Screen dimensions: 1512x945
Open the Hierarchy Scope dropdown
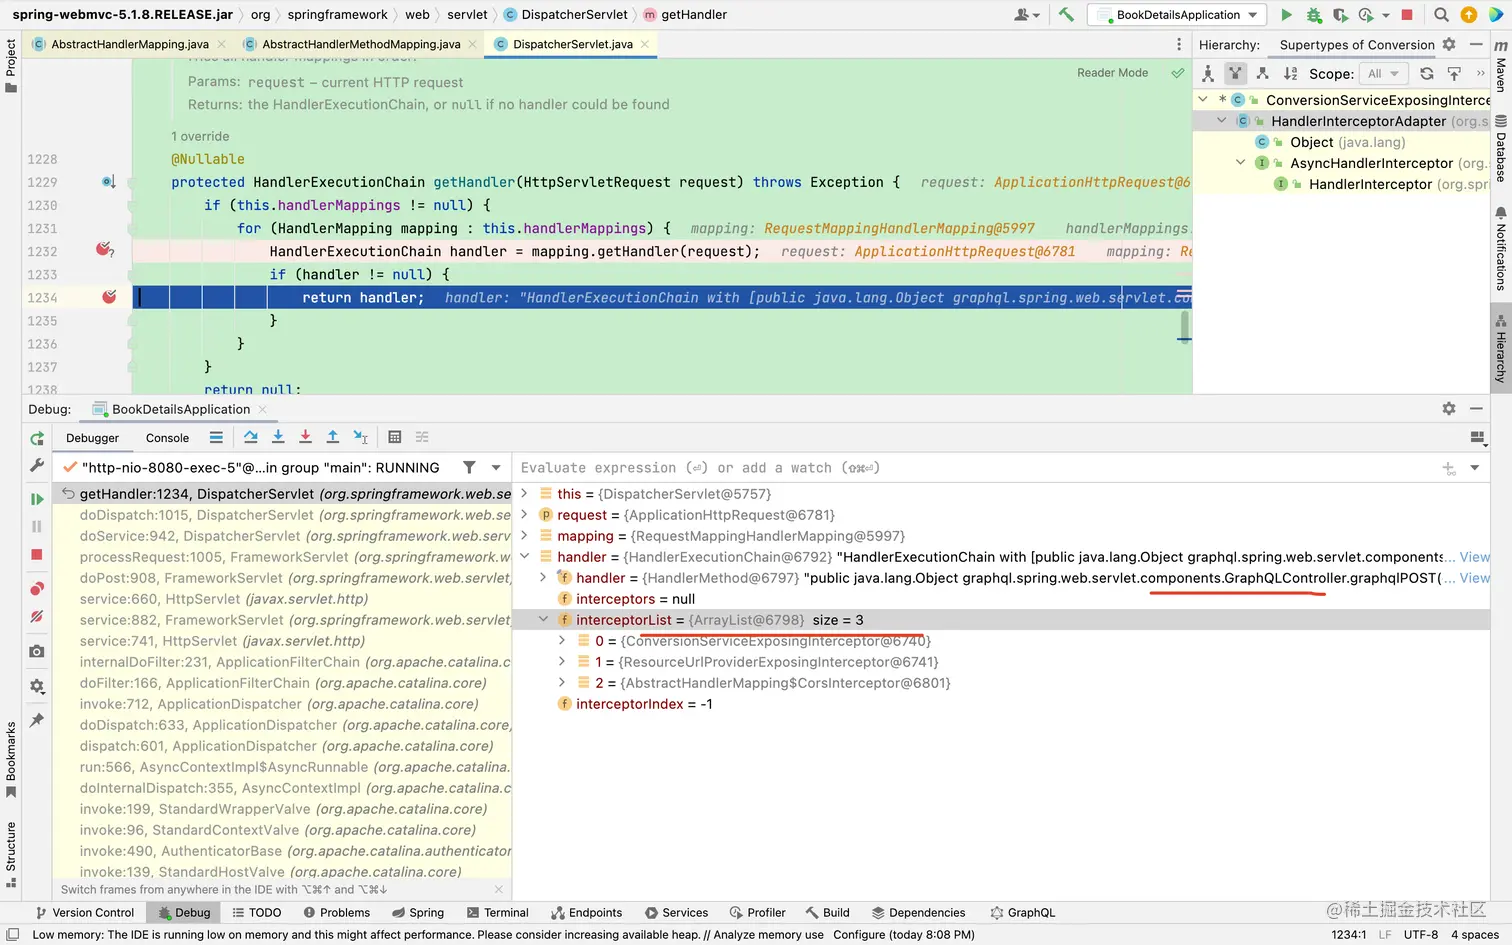(1384, 73)
